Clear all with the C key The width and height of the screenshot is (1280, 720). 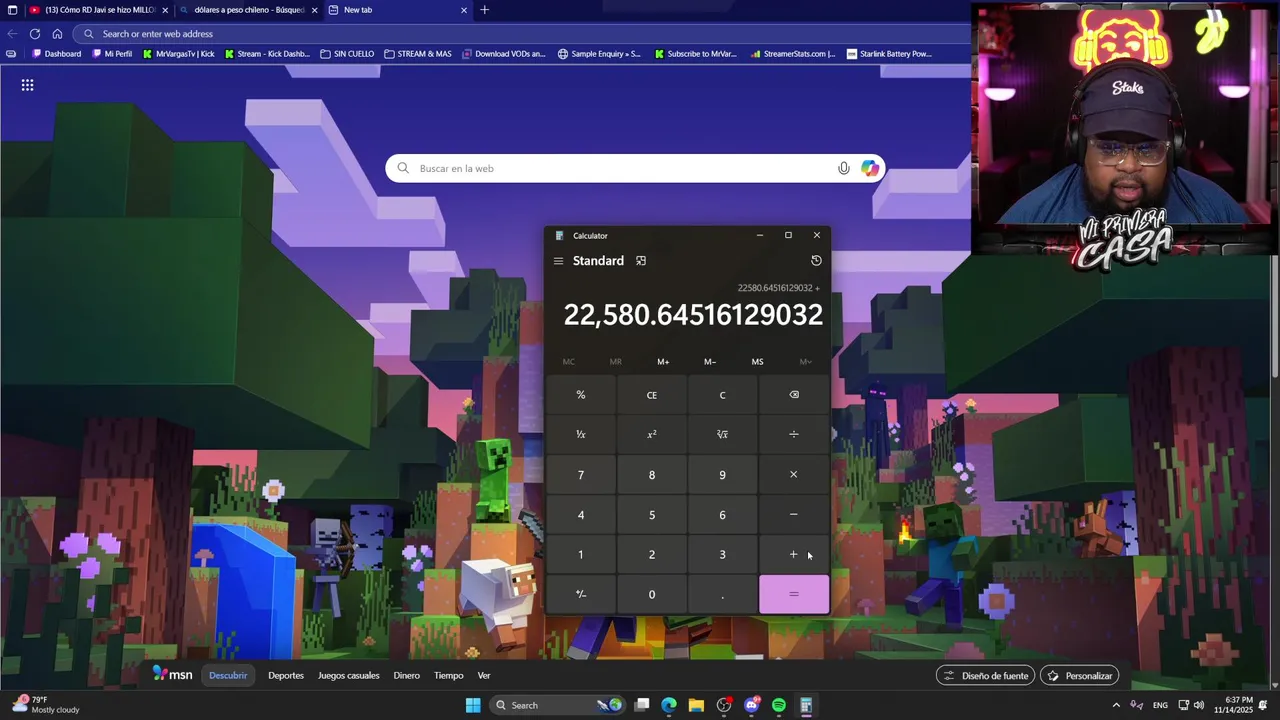pyautogui.click(x=723, y=395)
